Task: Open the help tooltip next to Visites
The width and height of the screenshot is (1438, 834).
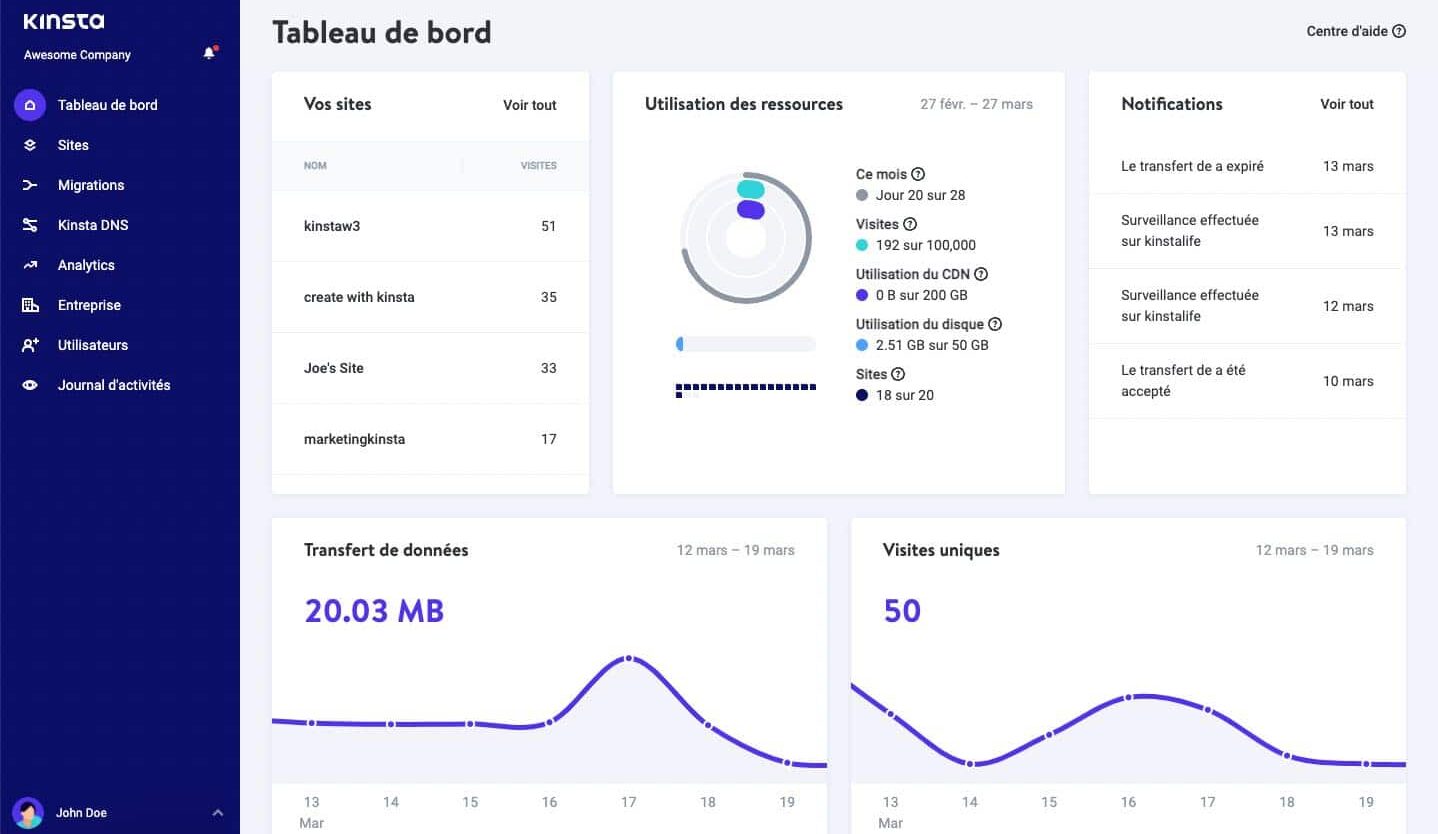Action: coord(911,224)
